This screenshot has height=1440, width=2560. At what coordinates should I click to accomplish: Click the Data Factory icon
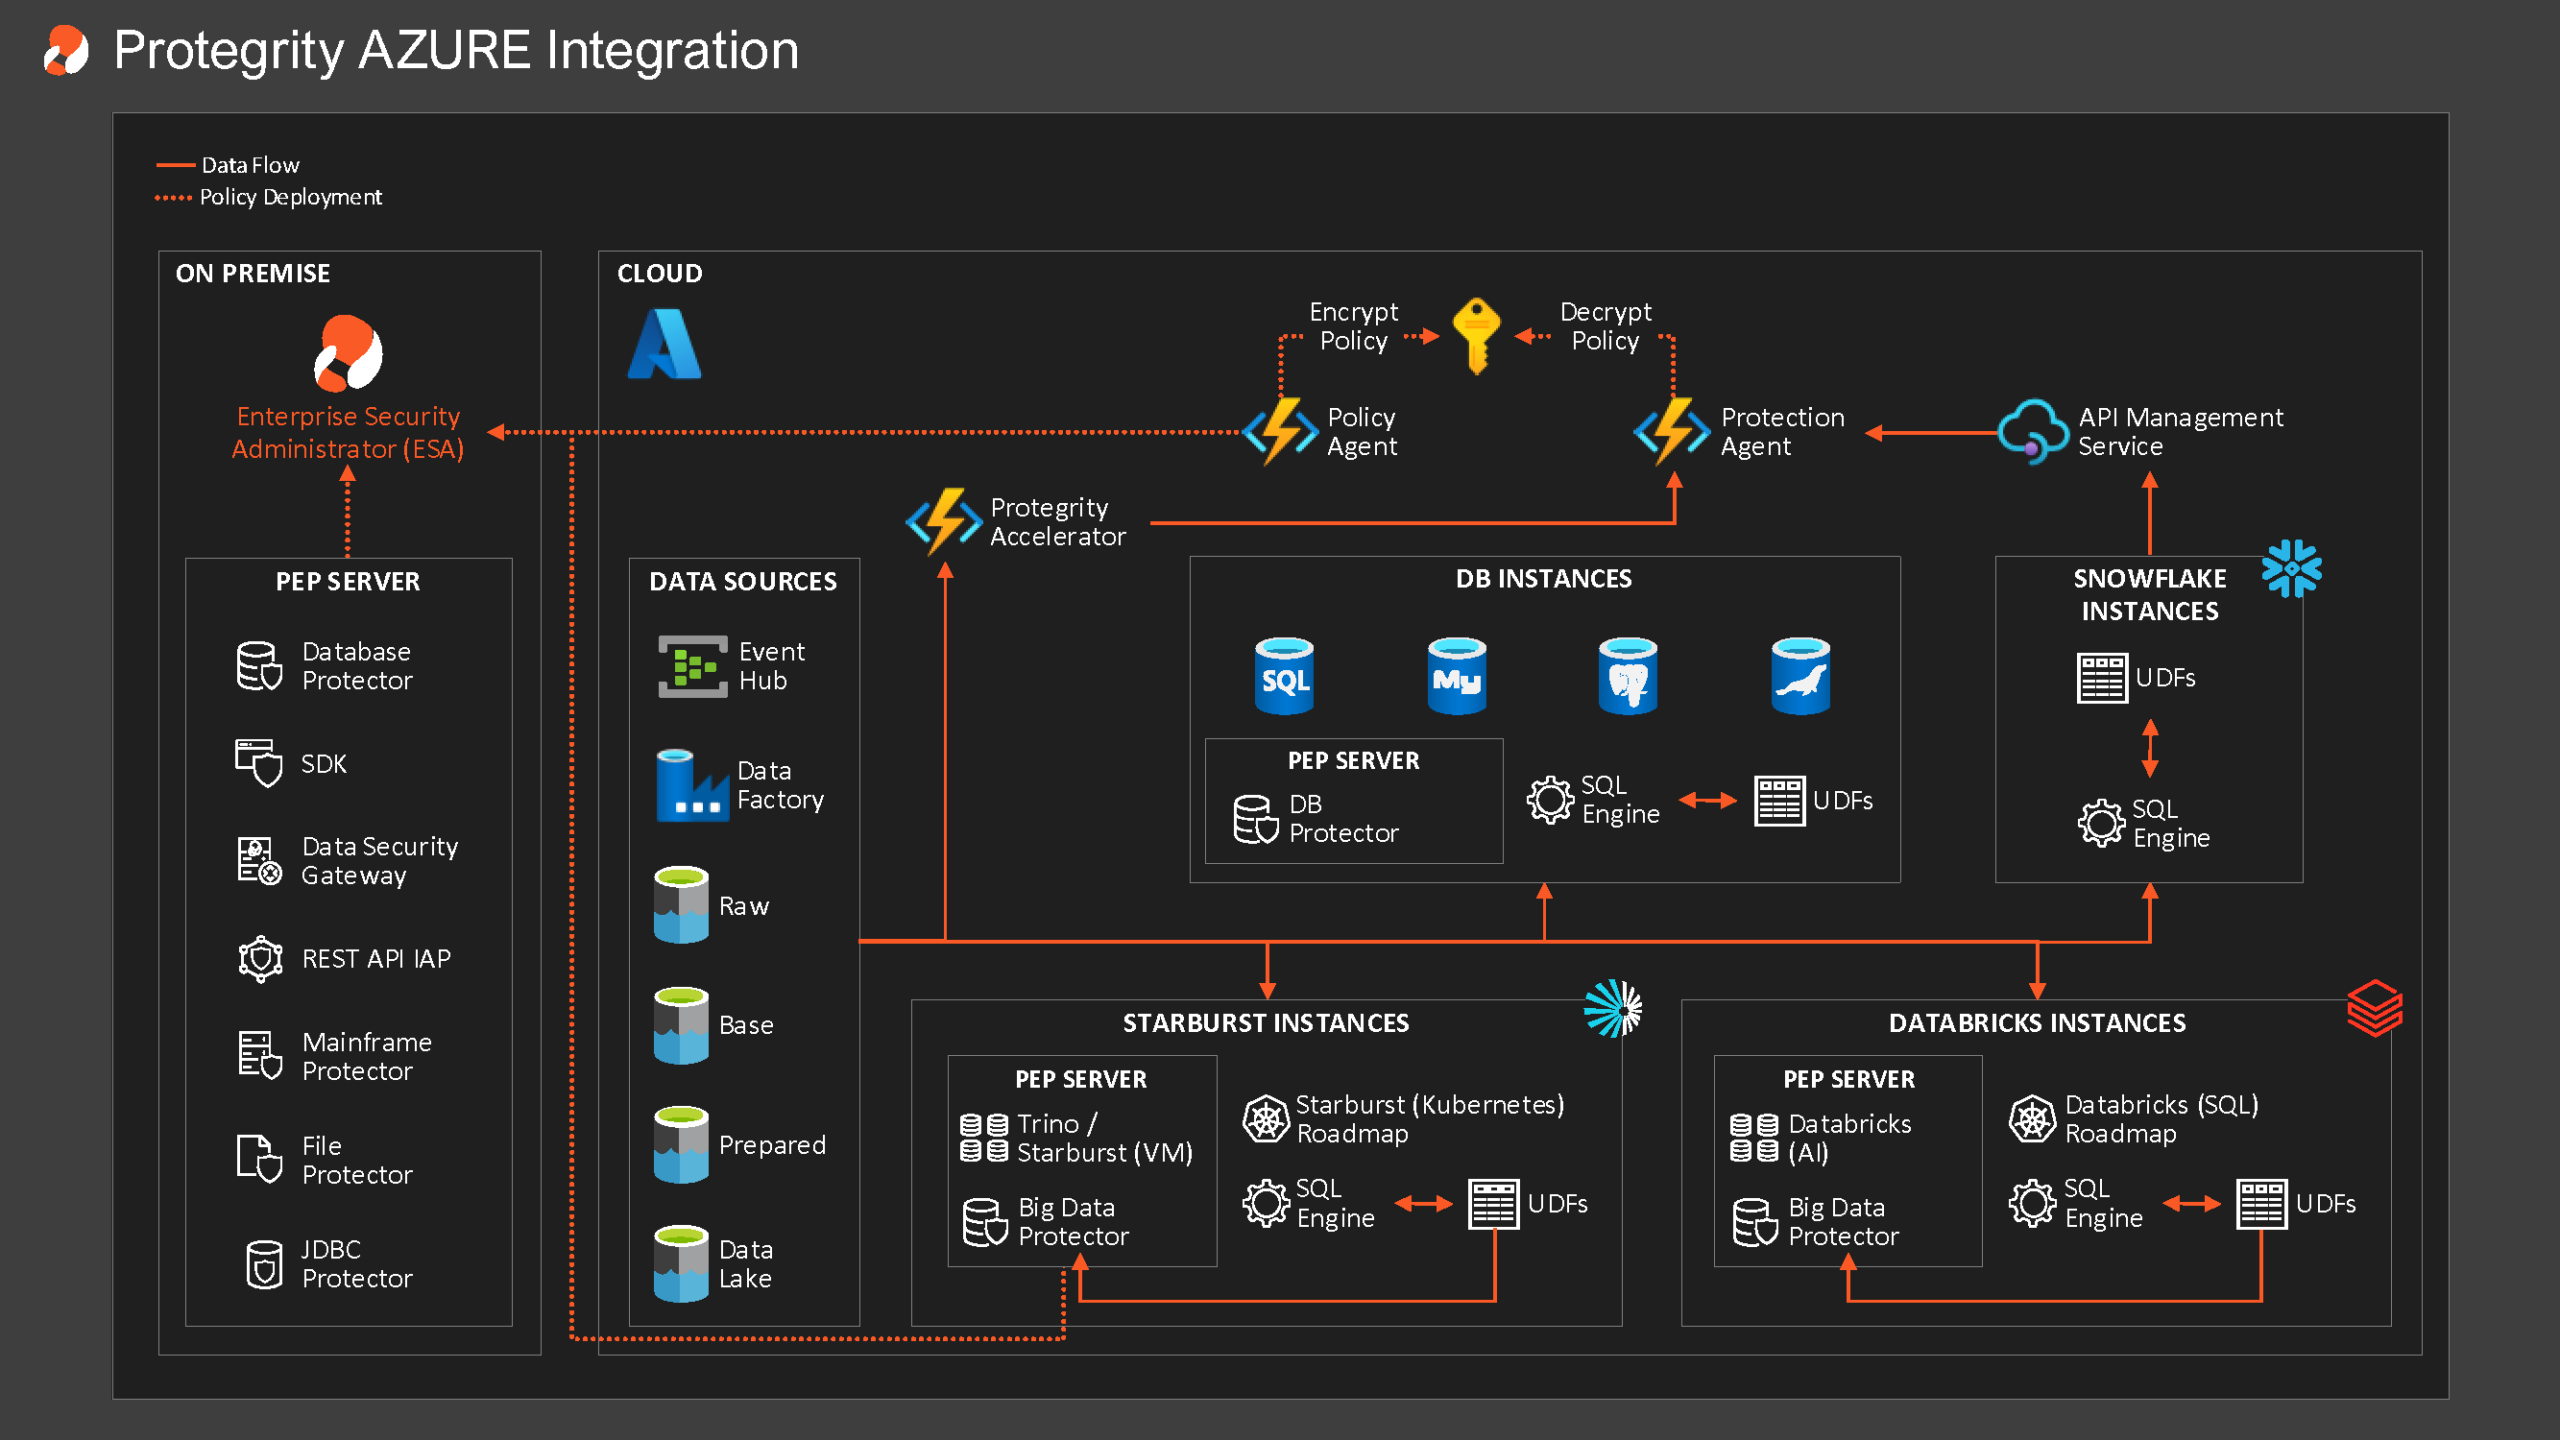tap(692, 786)
